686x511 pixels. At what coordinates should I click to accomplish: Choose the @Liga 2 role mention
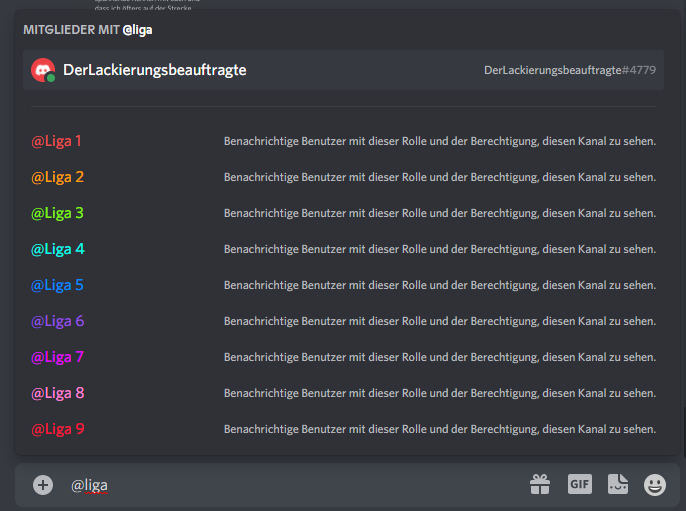click(57, 177)
